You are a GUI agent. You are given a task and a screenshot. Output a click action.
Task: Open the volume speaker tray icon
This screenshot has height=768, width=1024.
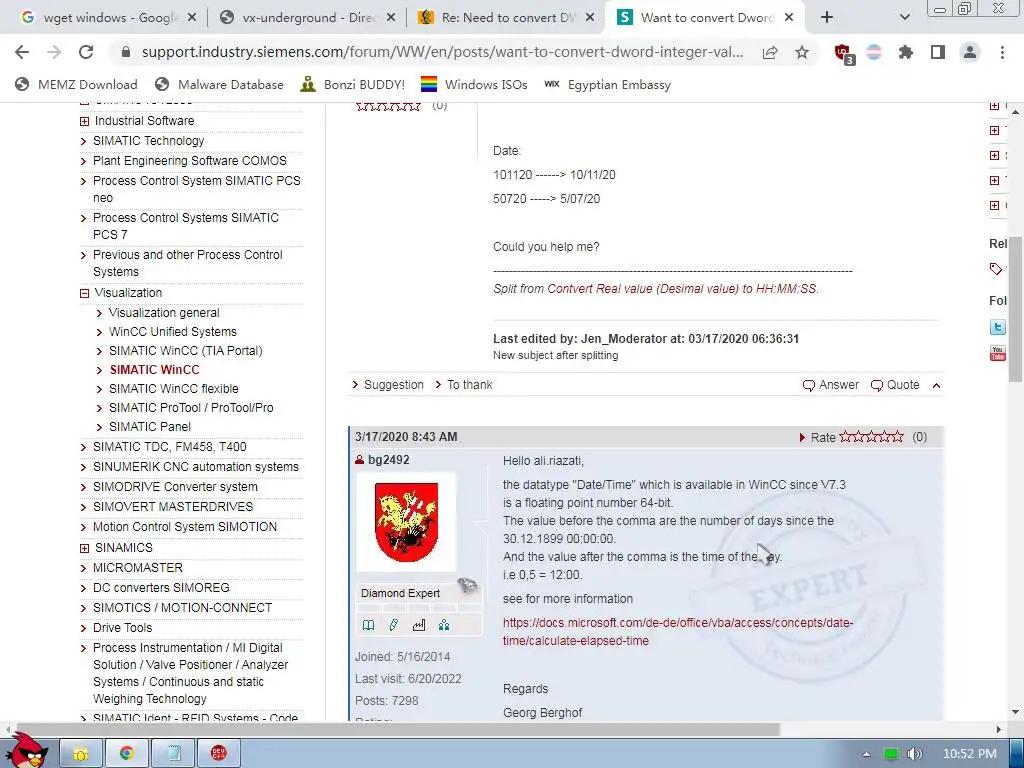pyautogui.click(x=914, y=754)
